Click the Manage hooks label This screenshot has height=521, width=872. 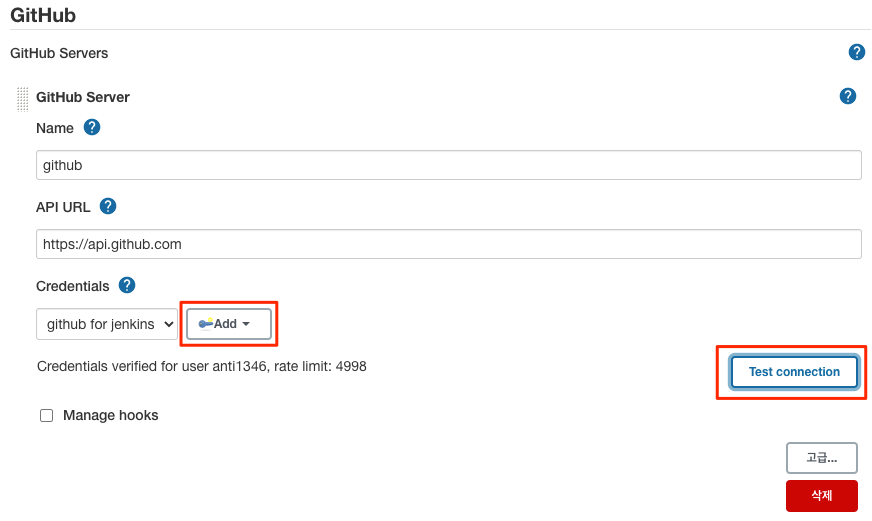[x=111, y=415]
